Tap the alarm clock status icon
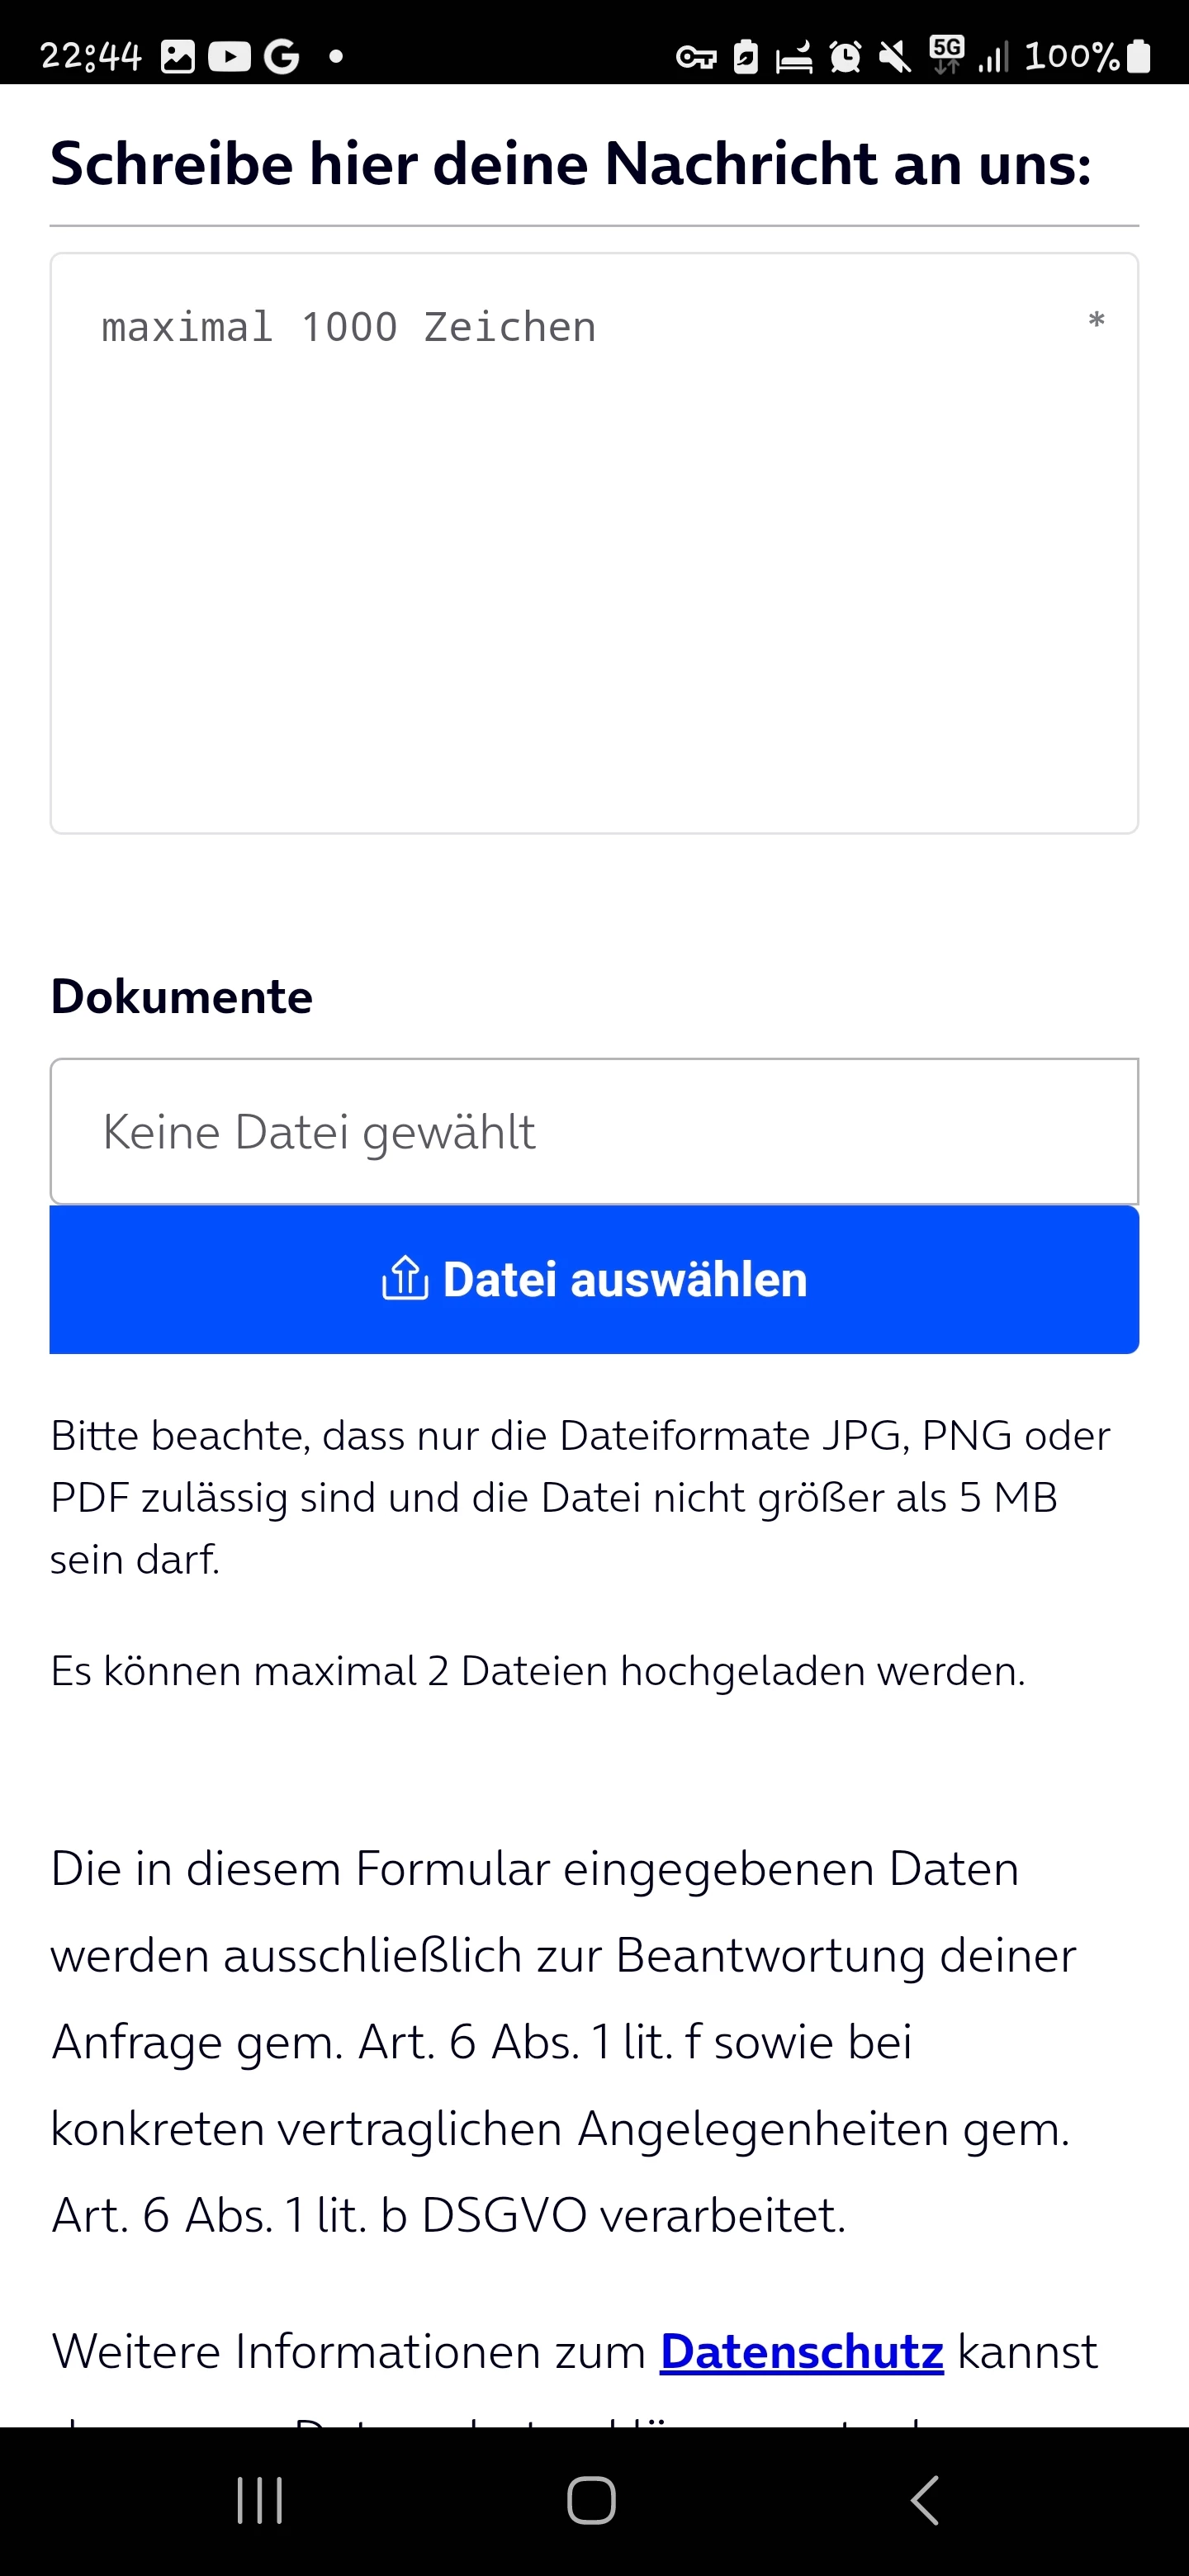Viewport: 1189px width, 2576px height. point(845,57)
